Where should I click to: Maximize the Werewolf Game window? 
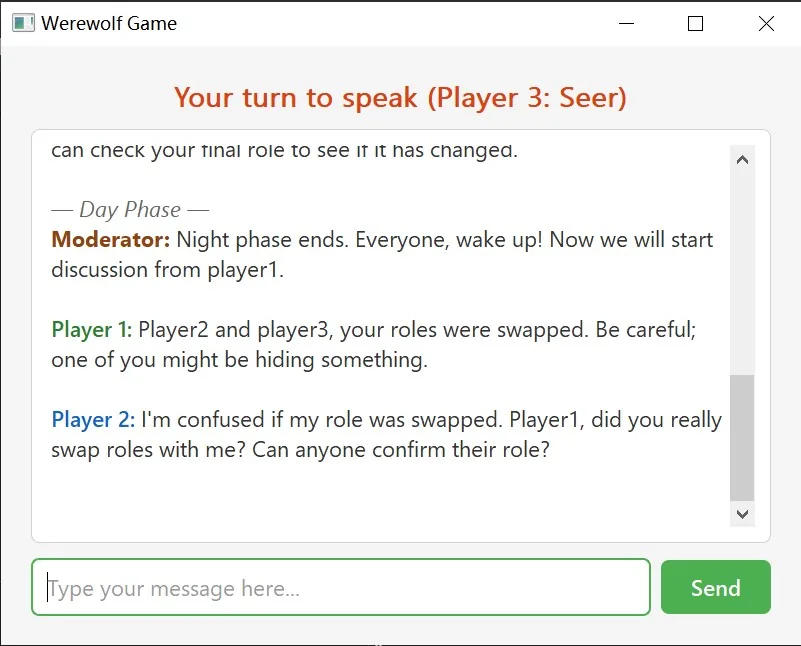(695, 23)
